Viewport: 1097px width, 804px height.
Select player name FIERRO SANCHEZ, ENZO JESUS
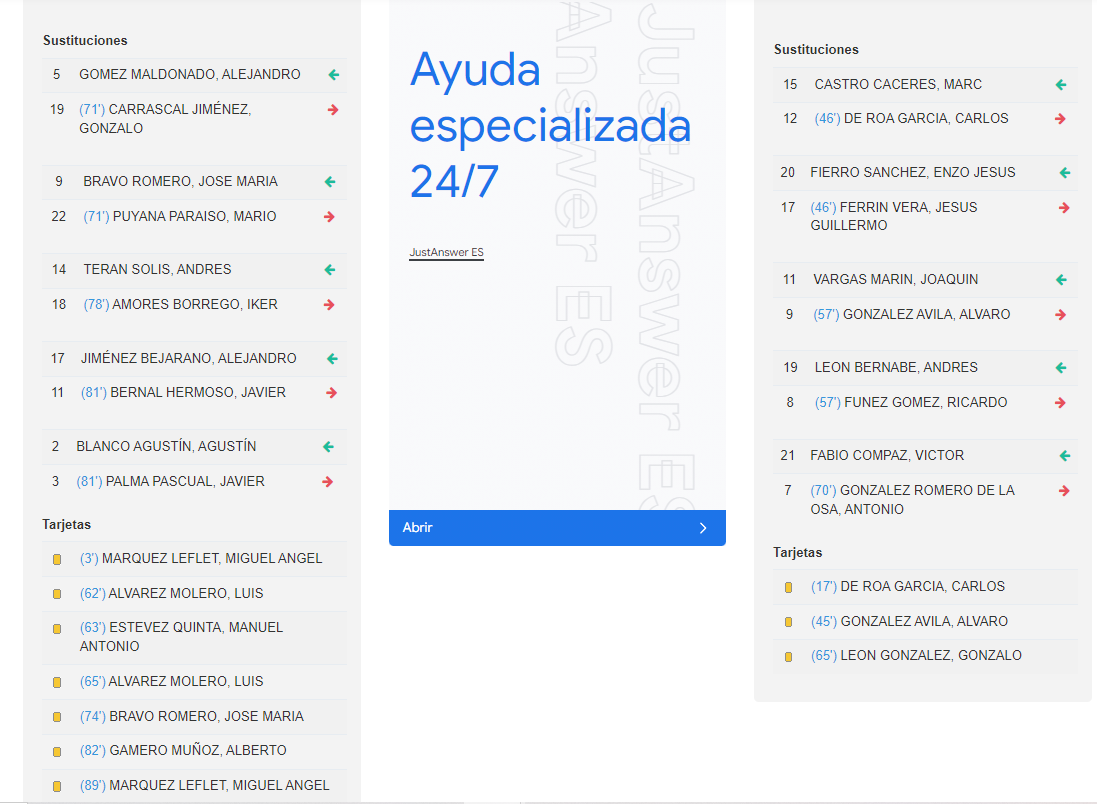point(913,172)
